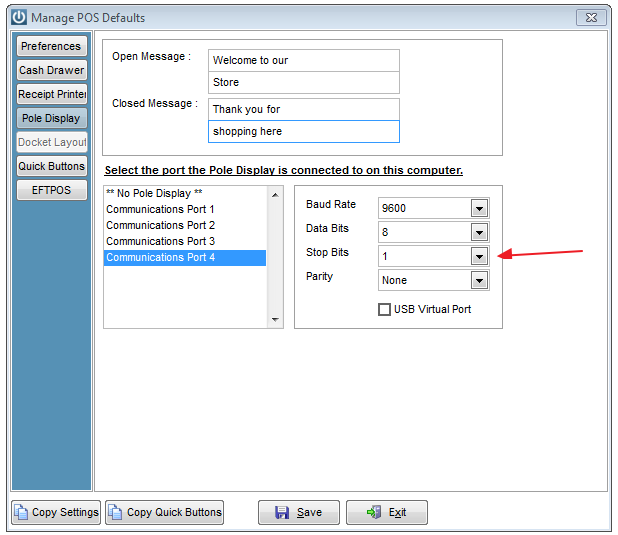The width and height of the screenshot is (618, 535).
Task: Click the Docket Layout section button
Action: [x=52, y=142]
